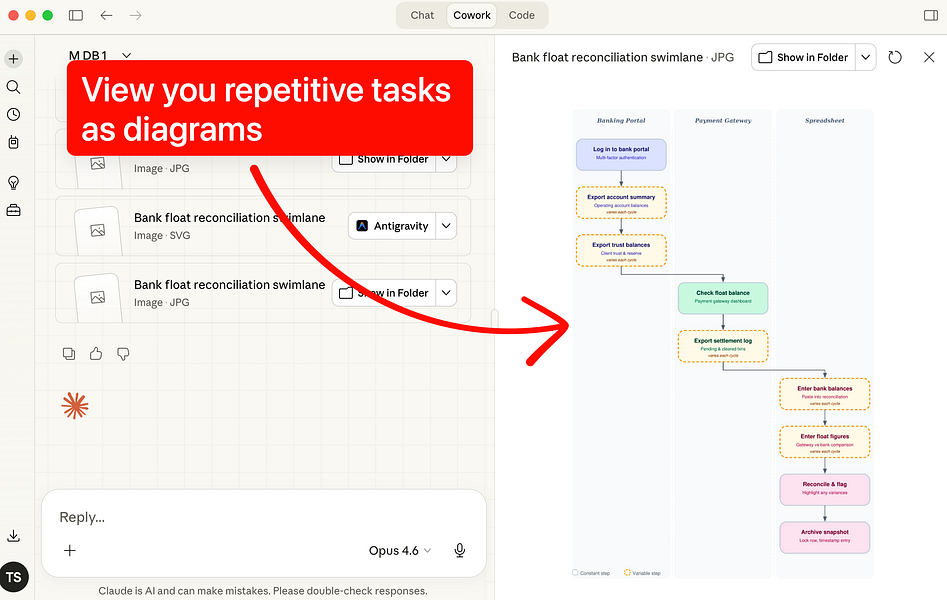Screen dimensions: 947x600
Task: Give the response a thumbs down
Action: (123, 354)
